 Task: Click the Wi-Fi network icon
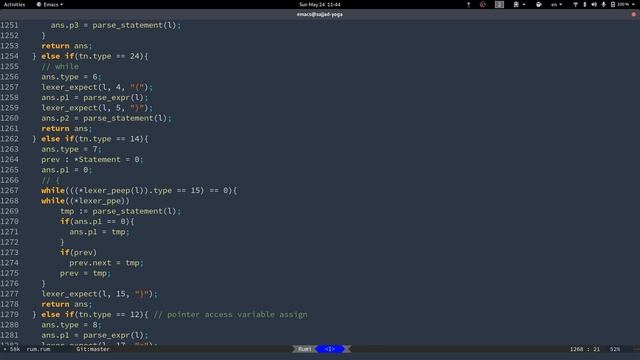(x=576, y=4)
